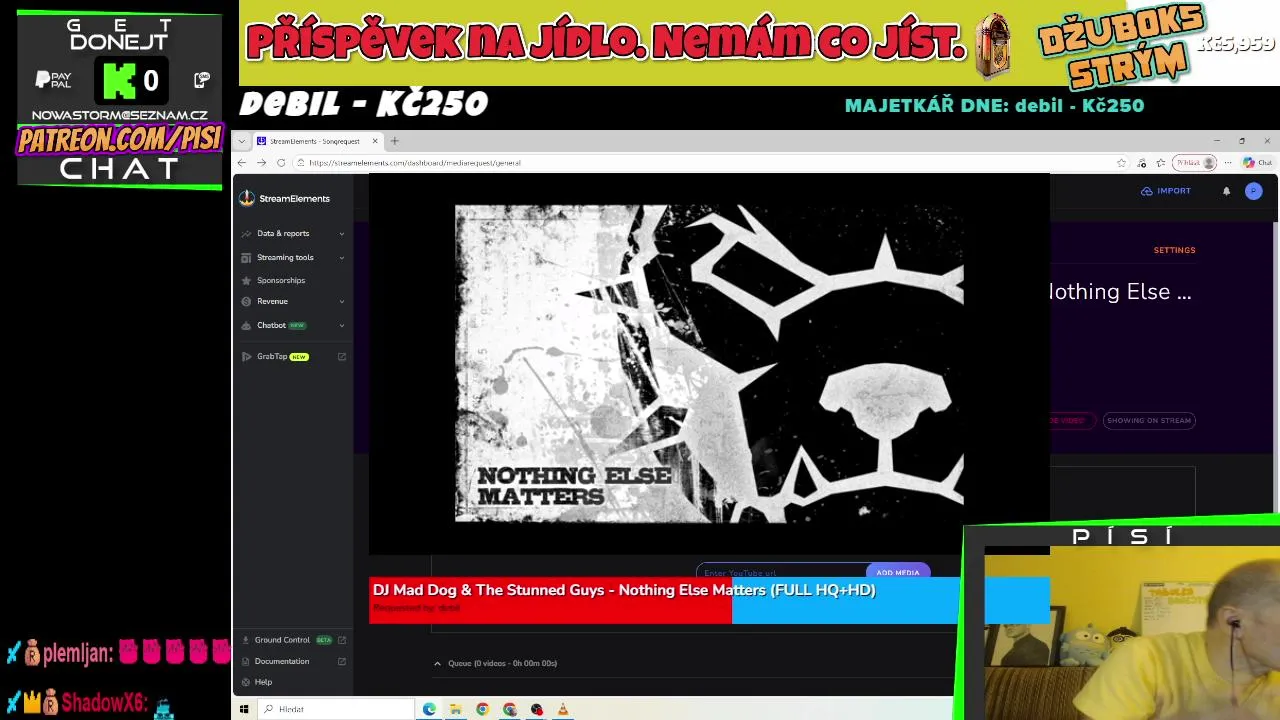
Task: Open Streaming tools section
Action: click(285, 258)
